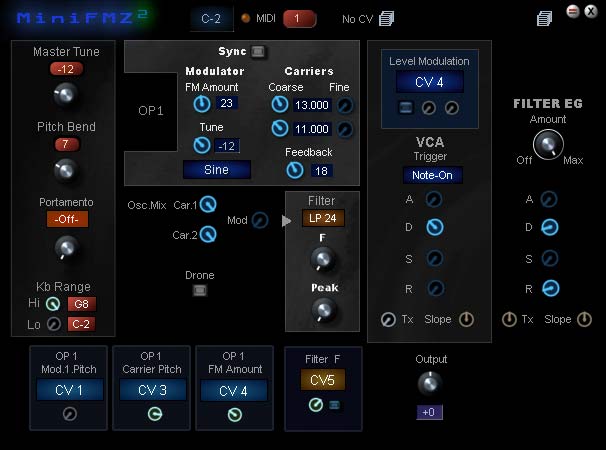The height and width of the screenshot is (450, 606).
Task: Click the Feedback knob
Action: tap(295, 170)
